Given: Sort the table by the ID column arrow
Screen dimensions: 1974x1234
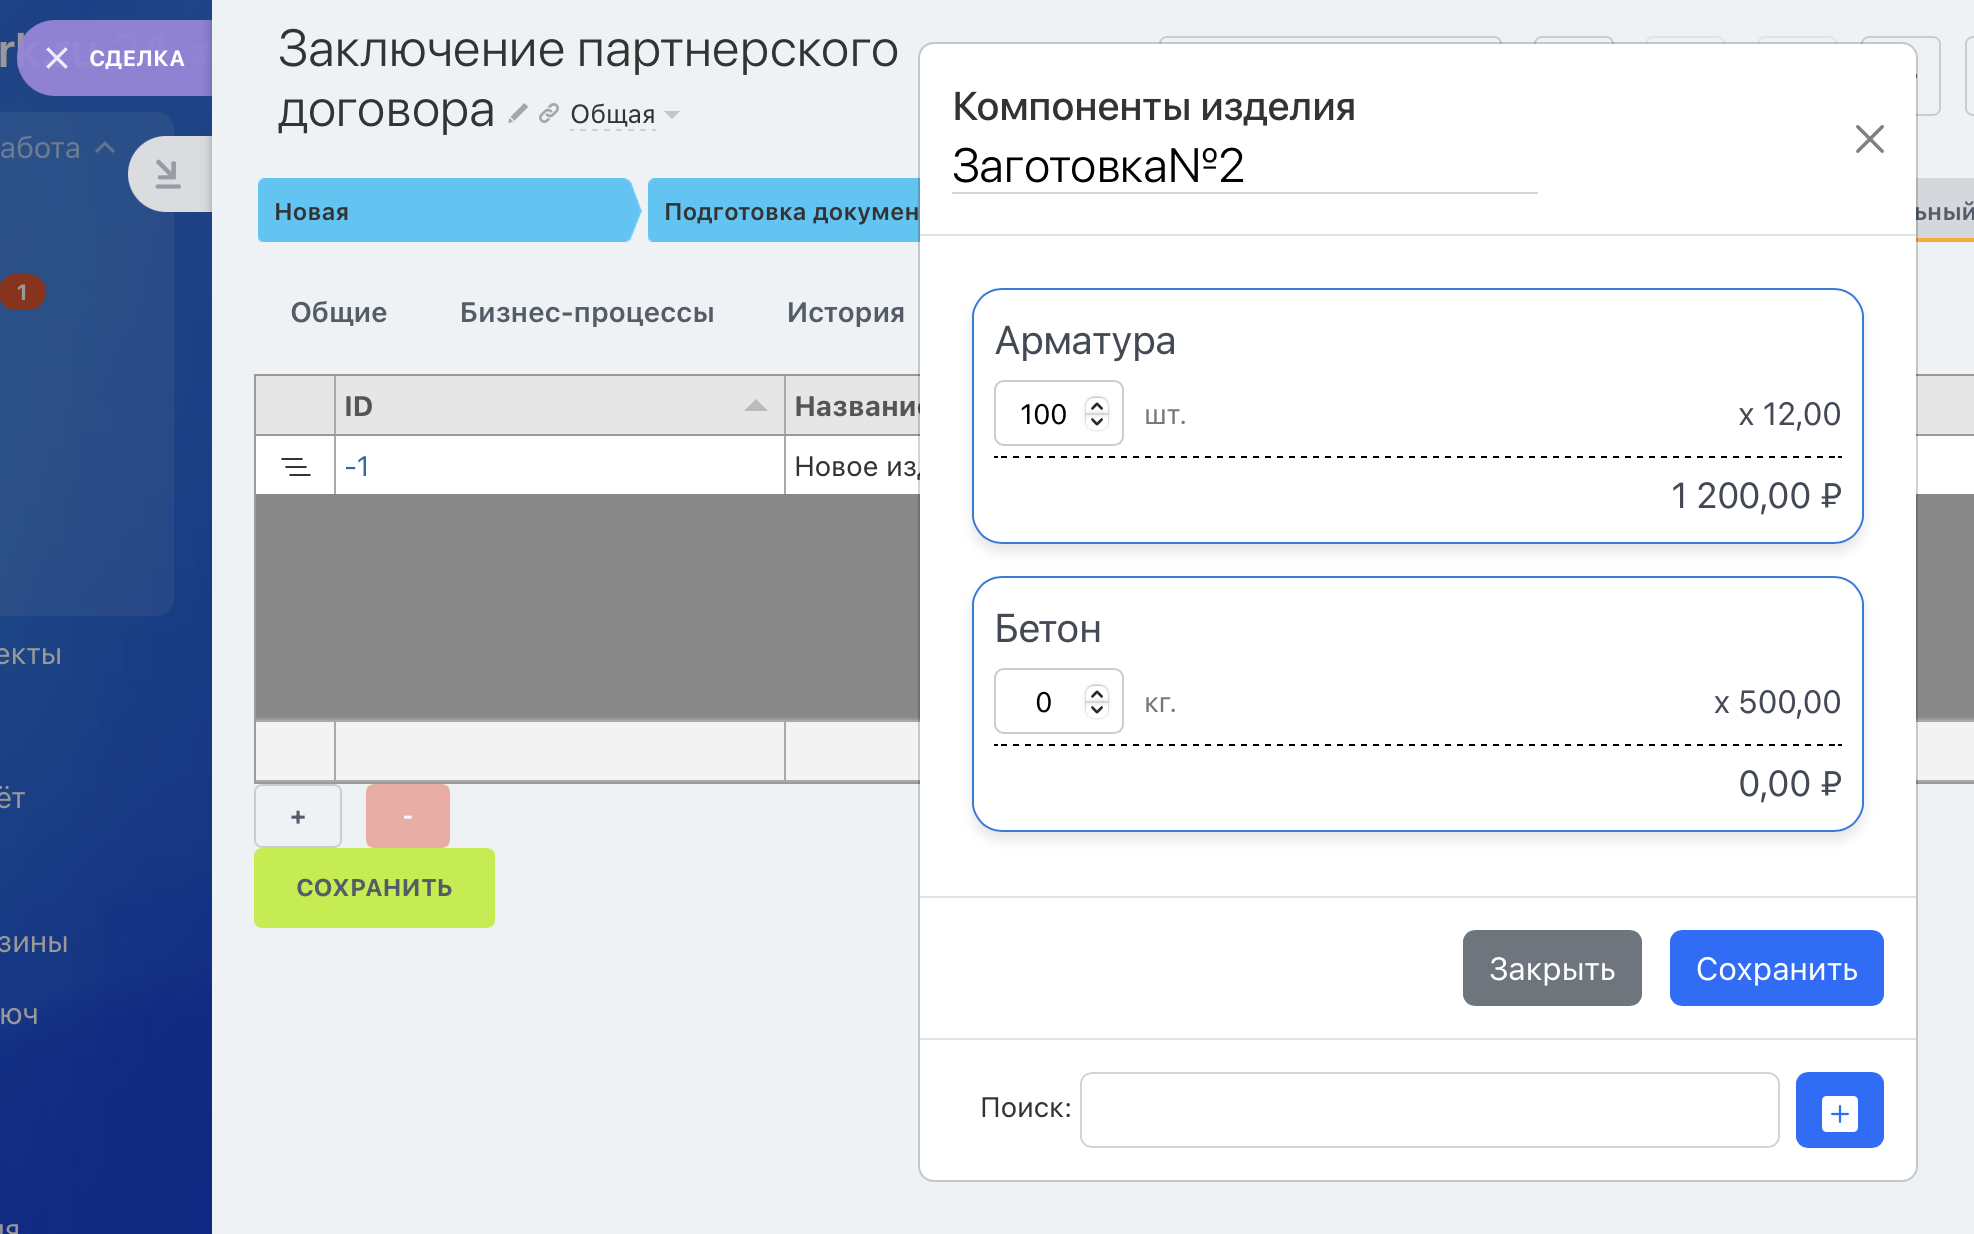Looking at the screenshot, I should pyautogui.click(x=757, y=406).
